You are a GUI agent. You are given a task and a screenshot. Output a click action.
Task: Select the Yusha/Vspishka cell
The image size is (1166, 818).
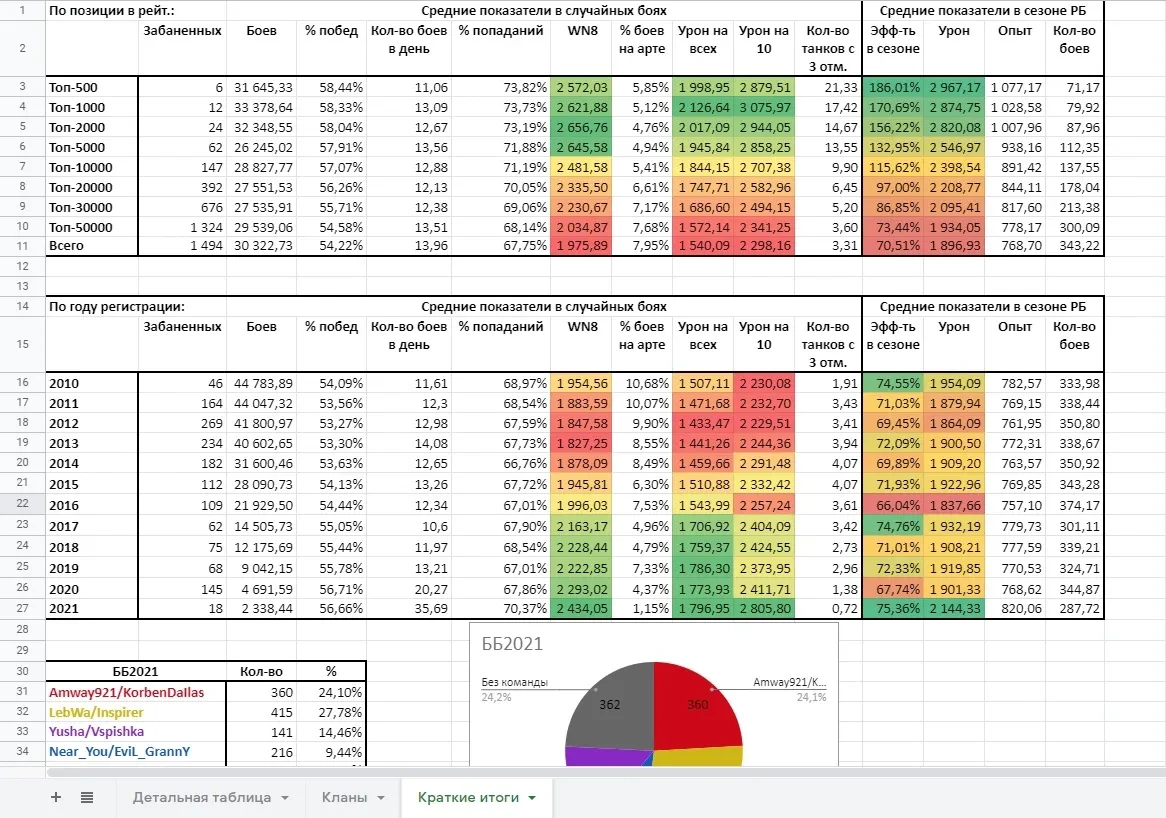coord(135,731)
